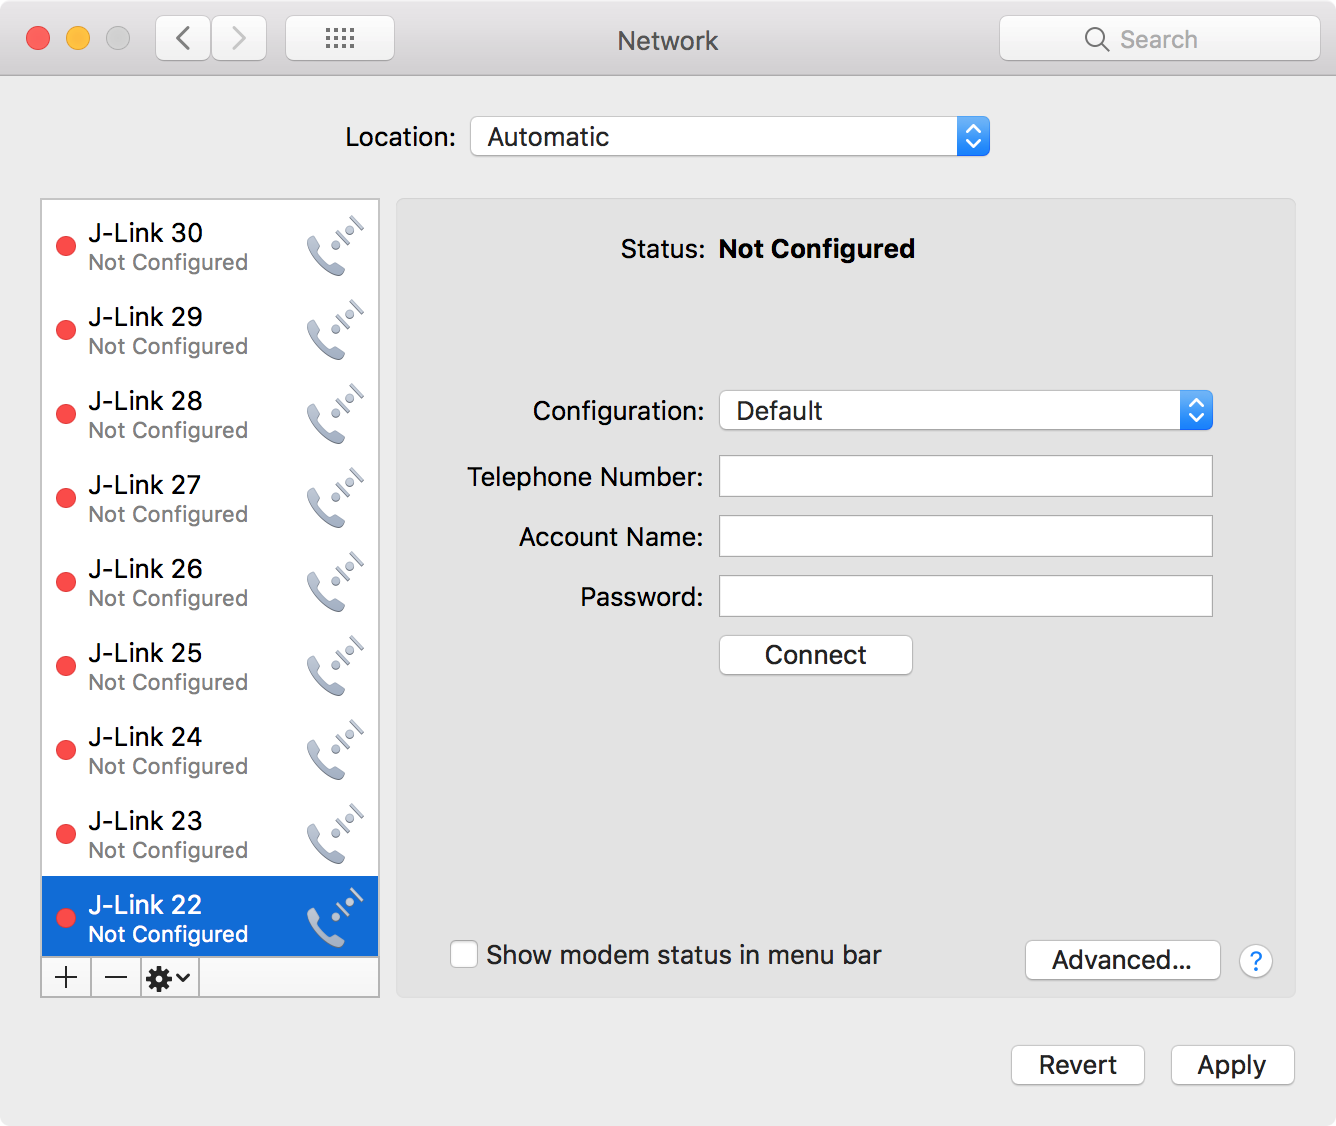Click the Connect button
The image size is (1336, 1126).
[x=816, y=655]
